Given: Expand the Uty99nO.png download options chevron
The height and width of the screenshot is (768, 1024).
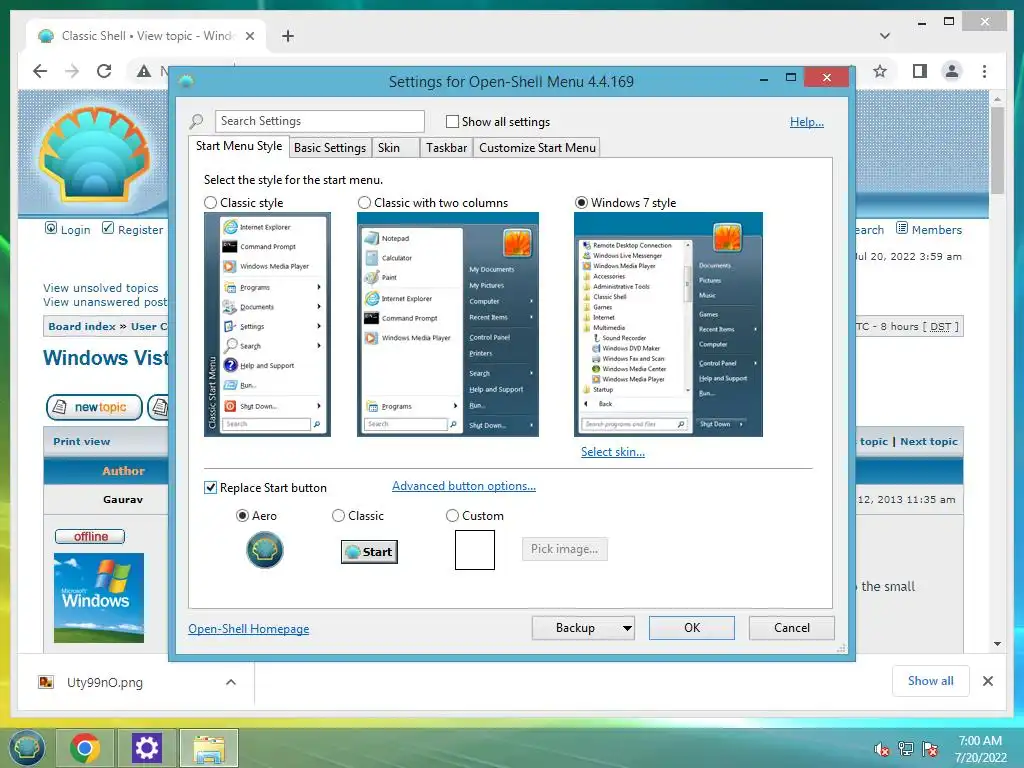Looking at the screenshot, I should point(231,682).
